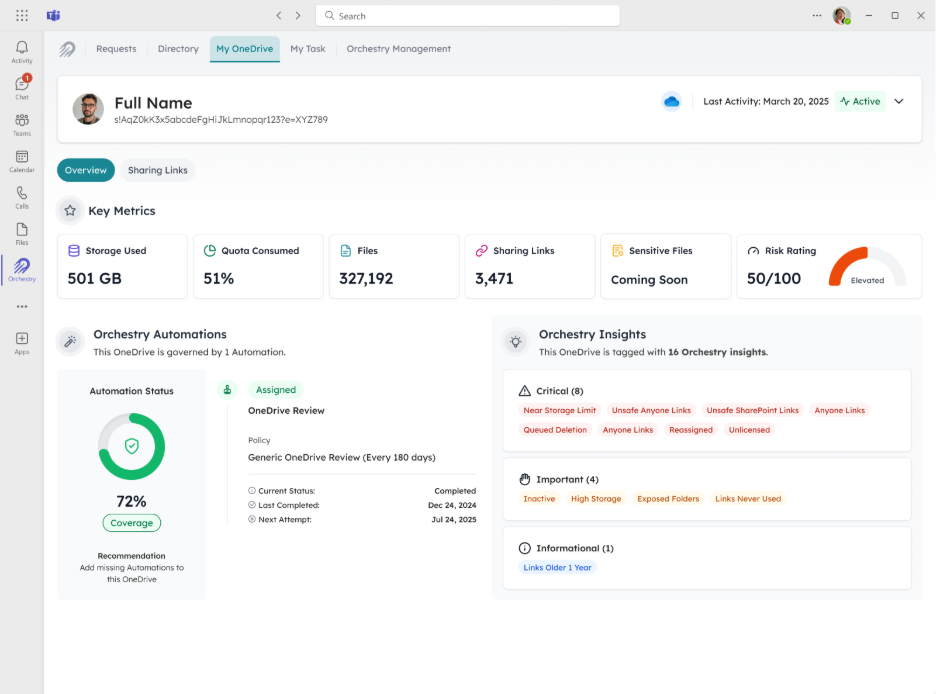
Task: Open Files in the sidebar
Action: [x=22, y=233]
